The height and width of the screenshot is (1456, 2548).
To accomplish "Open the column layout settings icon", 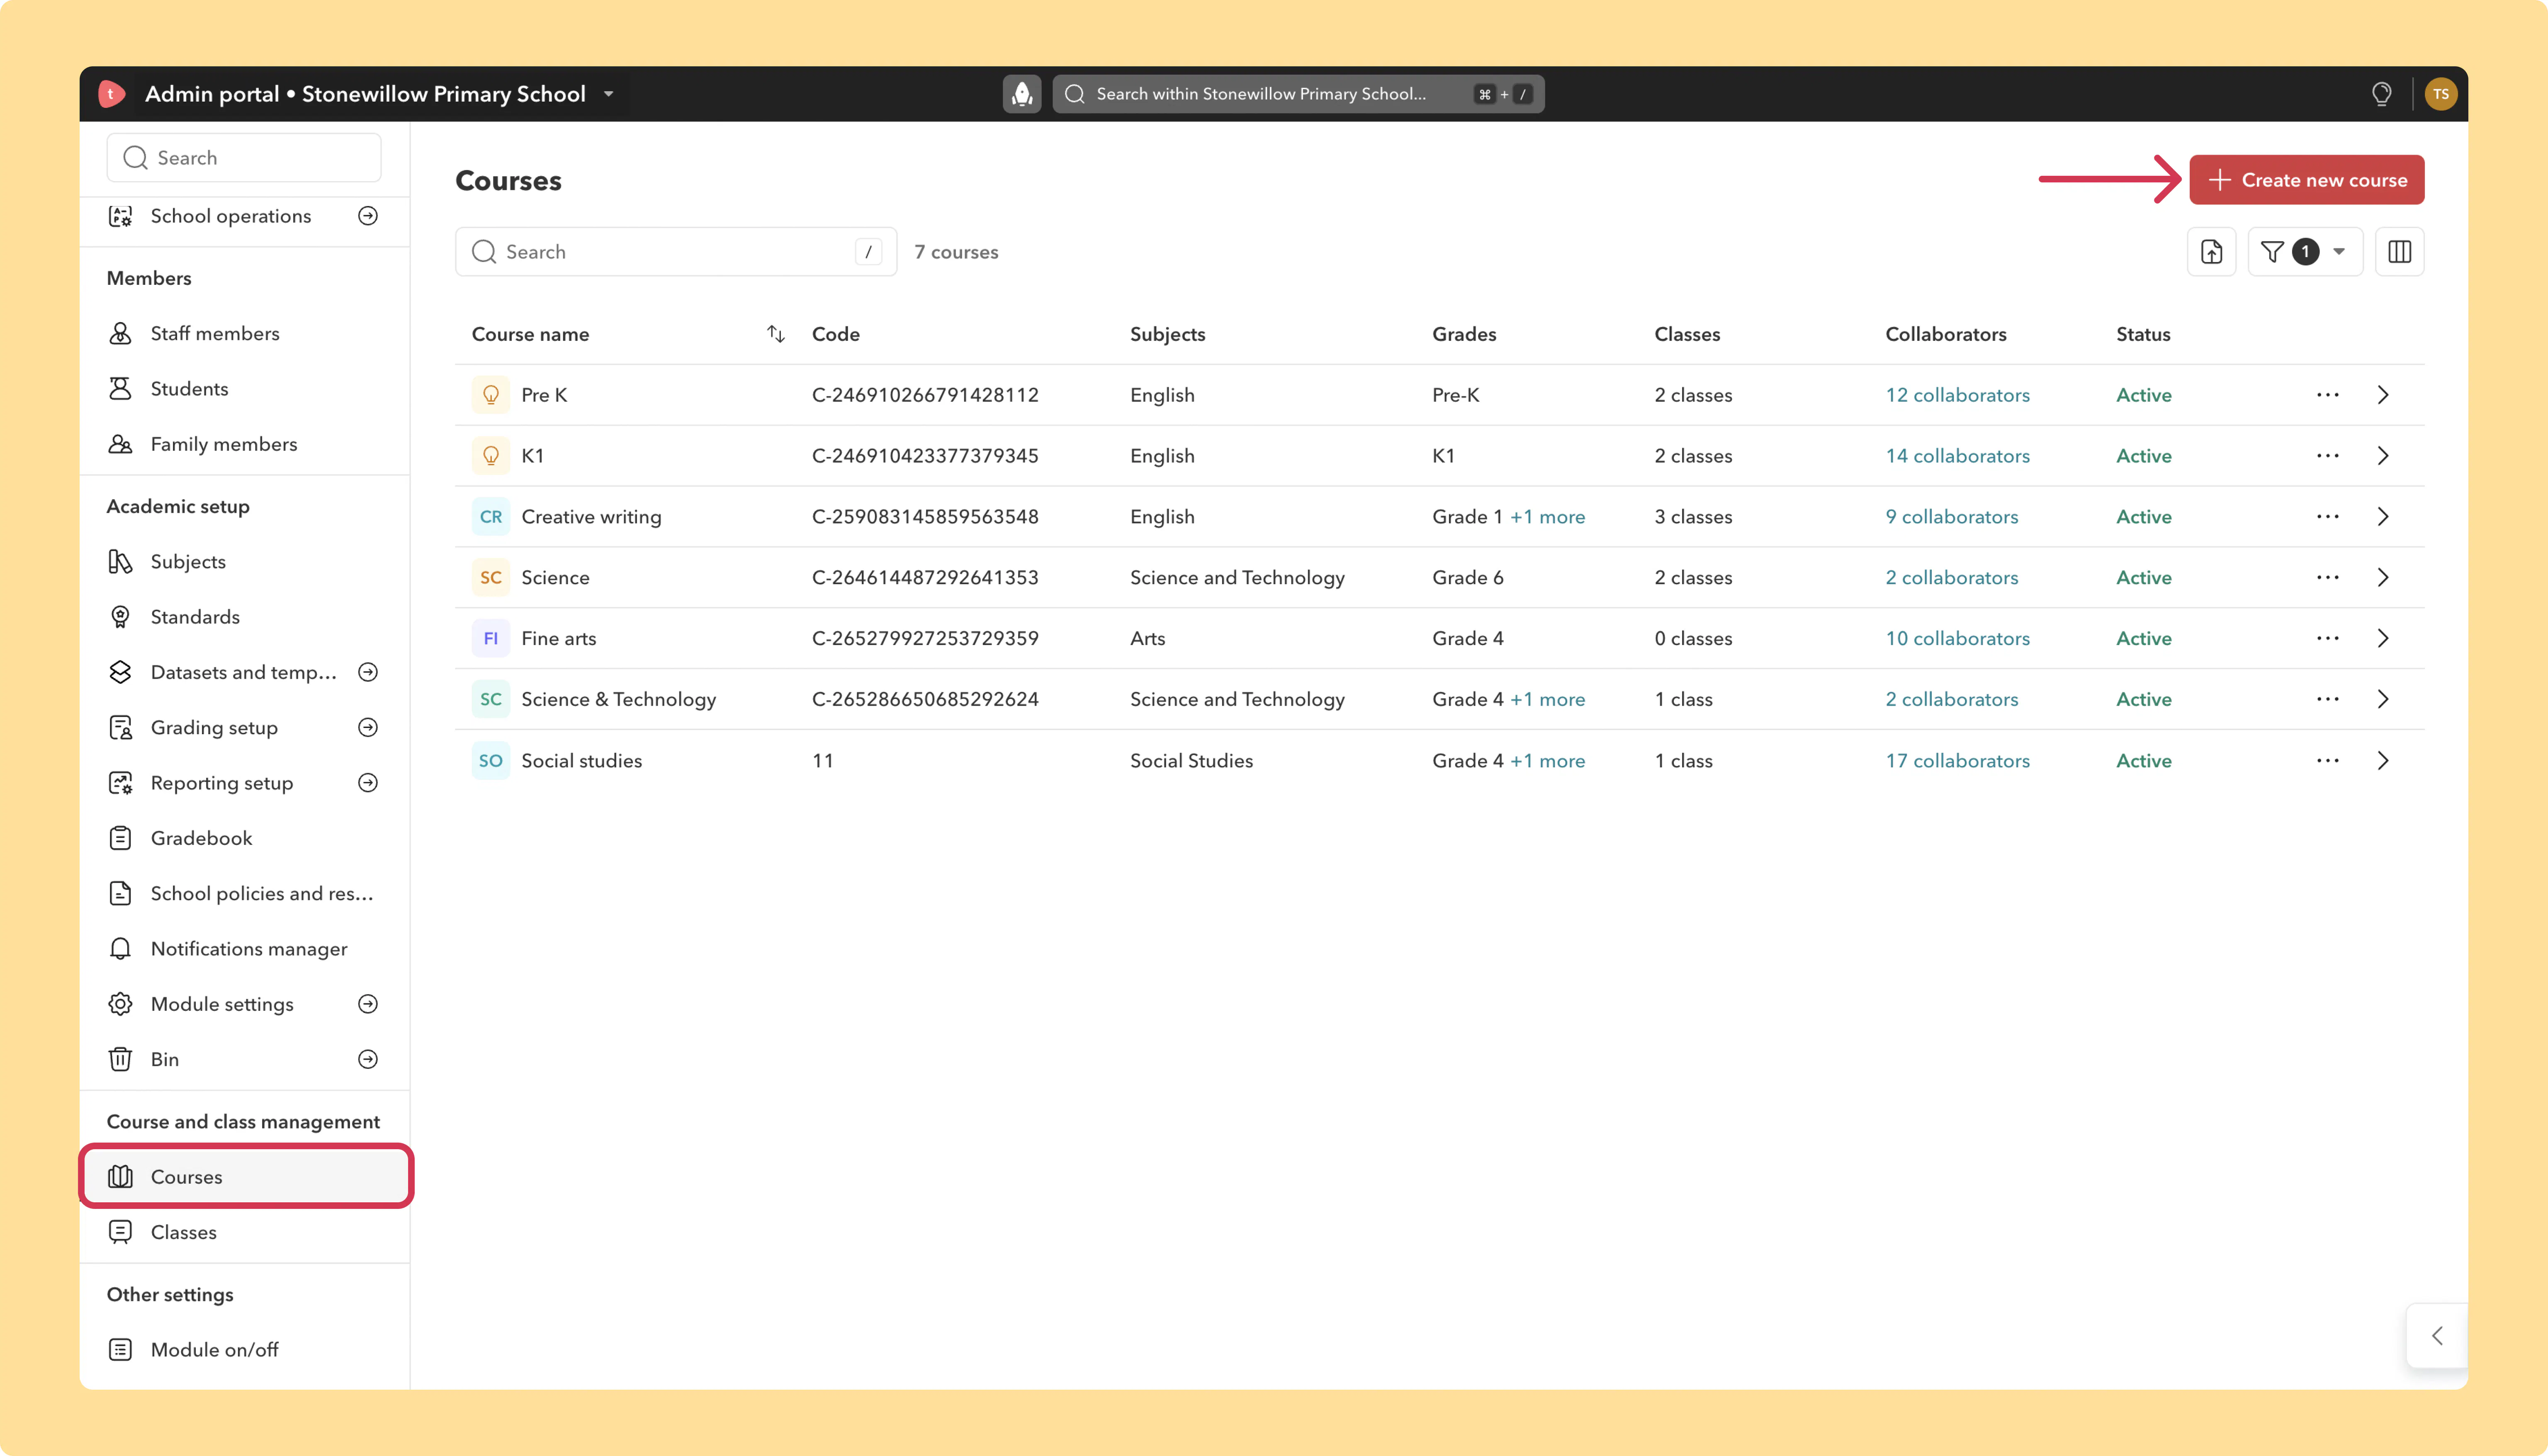I will pyautogui.click(x=2399, y=252).
